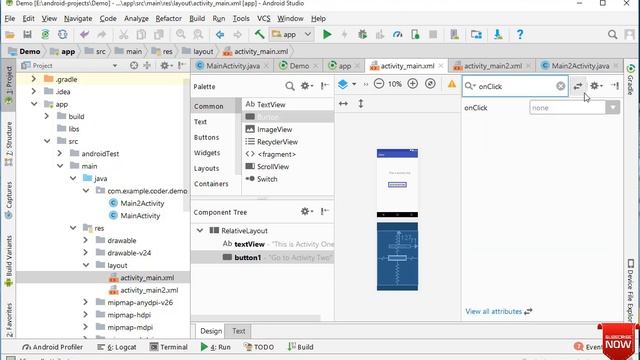Collapse the res folder
Viewport: 640px width, 360px height.
73,228
